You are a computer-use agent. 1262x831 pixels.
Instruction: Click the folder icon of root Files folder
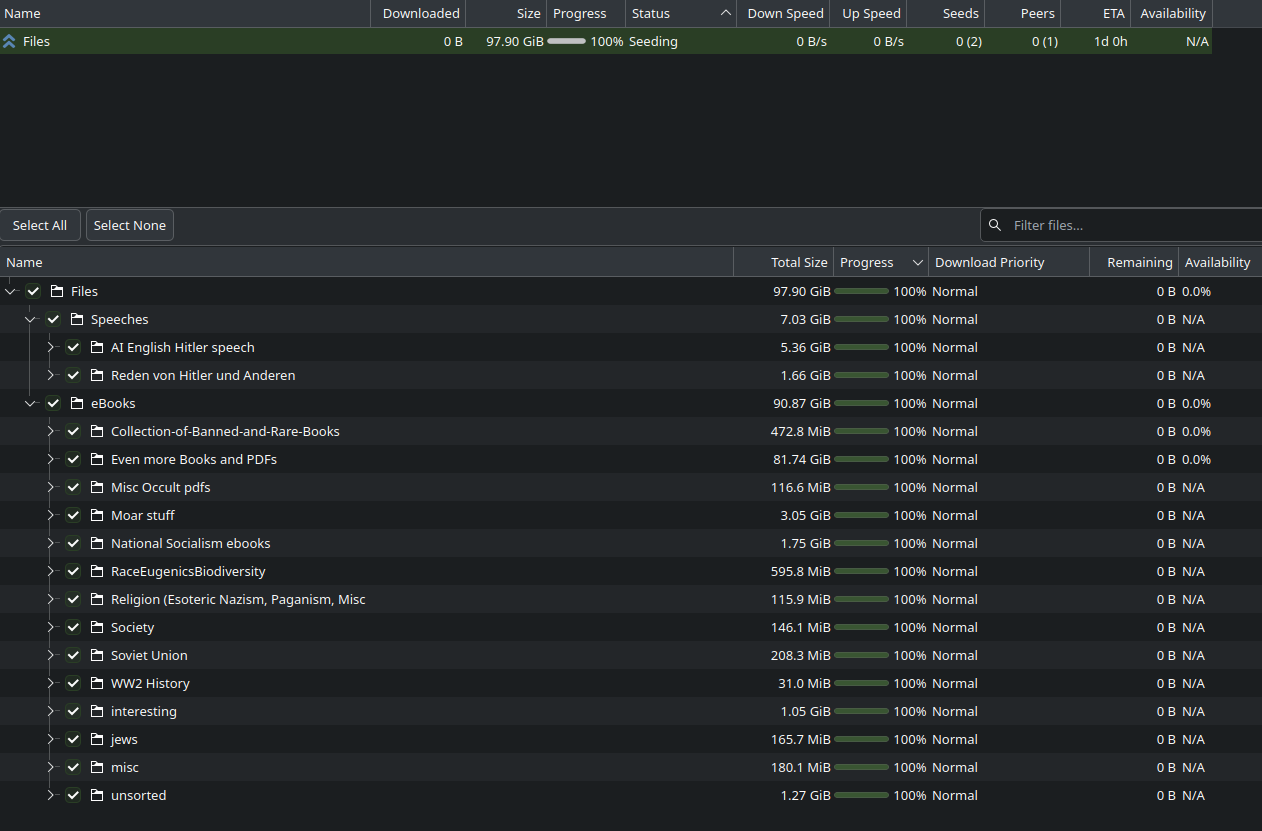coord(57,291)
